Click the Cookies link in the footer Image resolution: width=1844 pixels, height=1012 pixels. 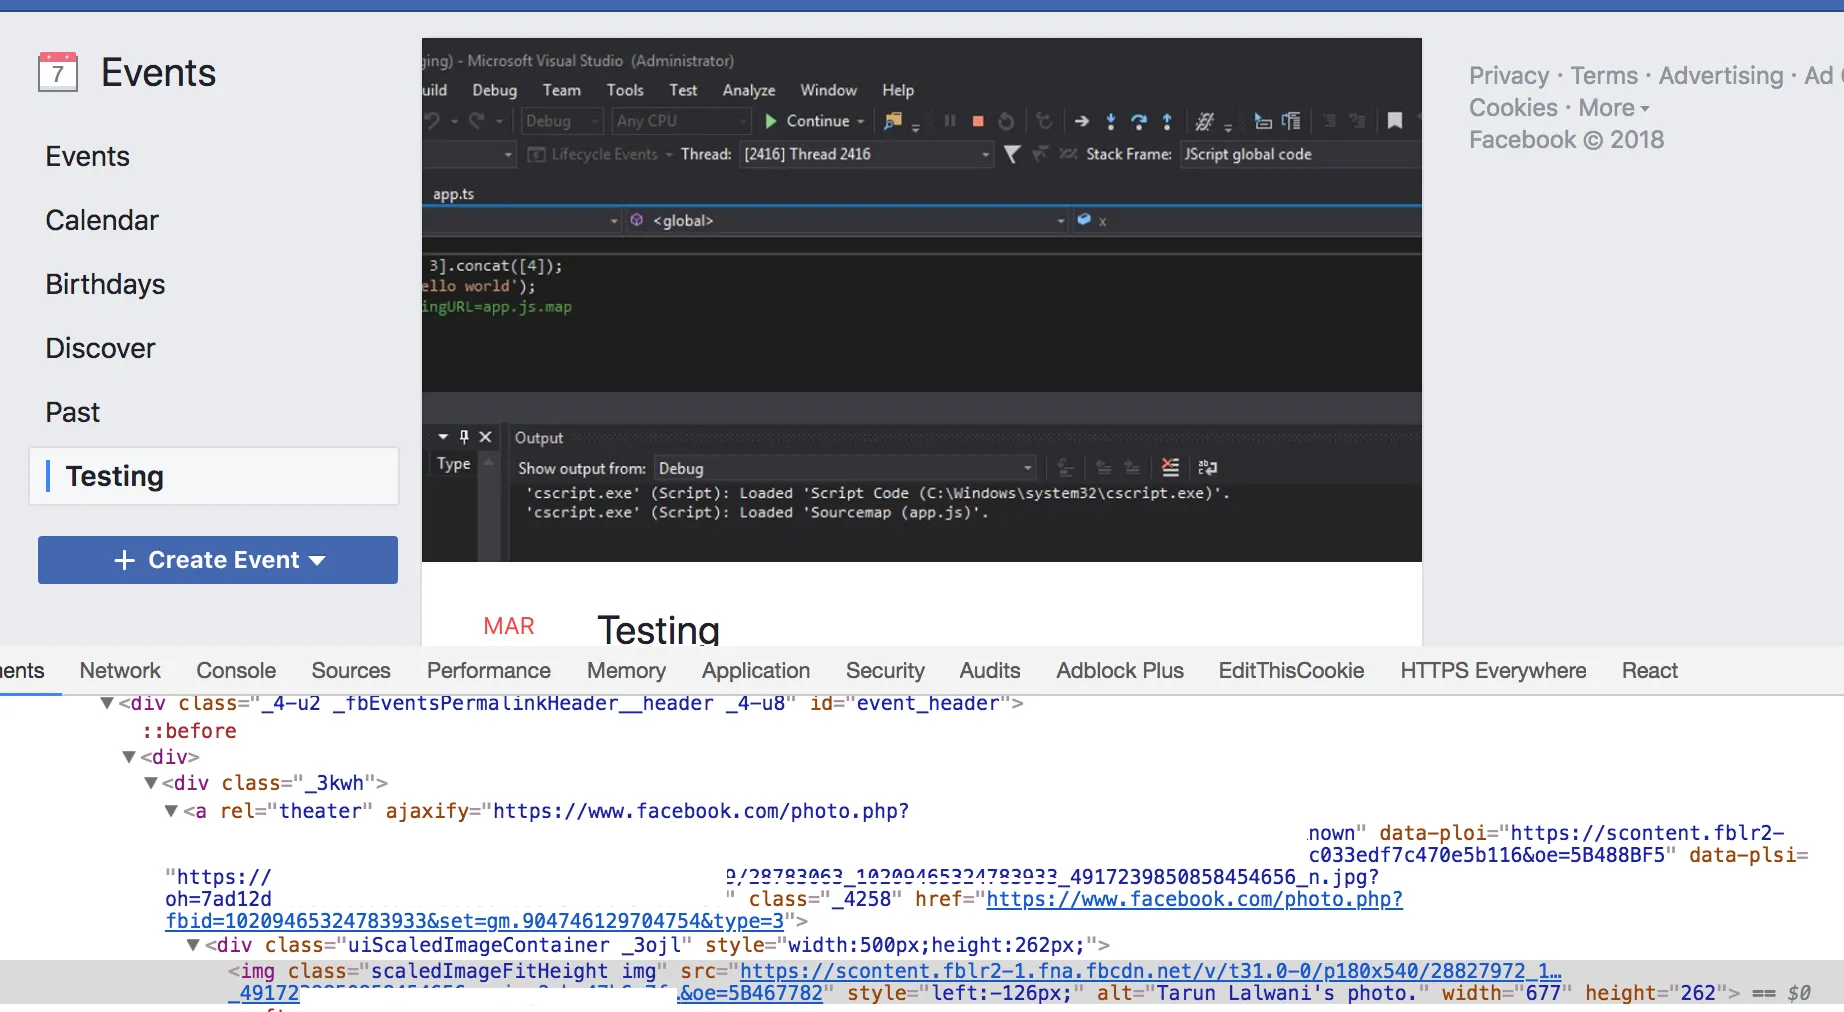(1513, 108)
